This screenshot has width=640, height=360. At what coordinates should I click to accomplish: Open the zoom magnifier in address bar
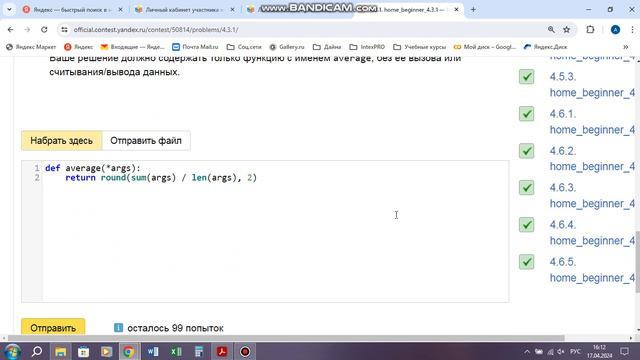click(x=551, y=29)
